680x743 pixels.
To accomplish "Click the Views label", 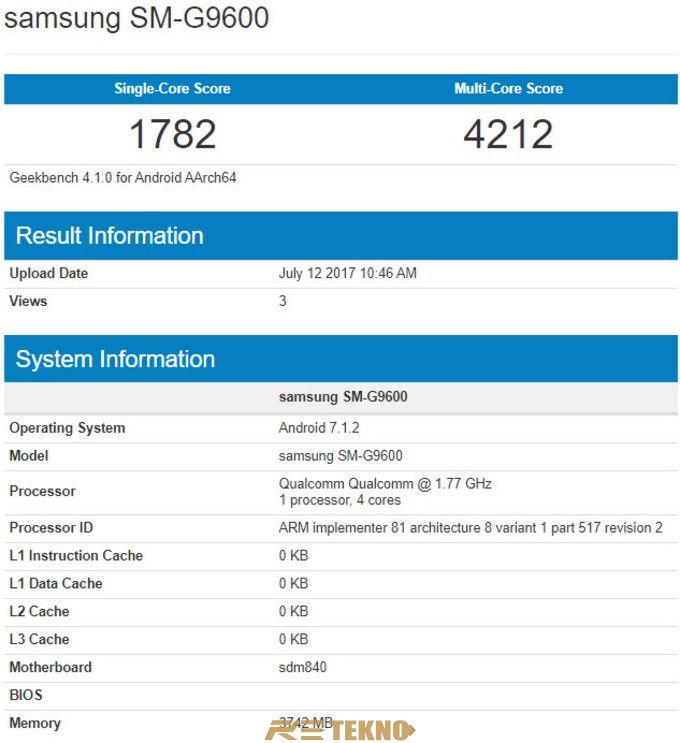I will click(28, 301).
